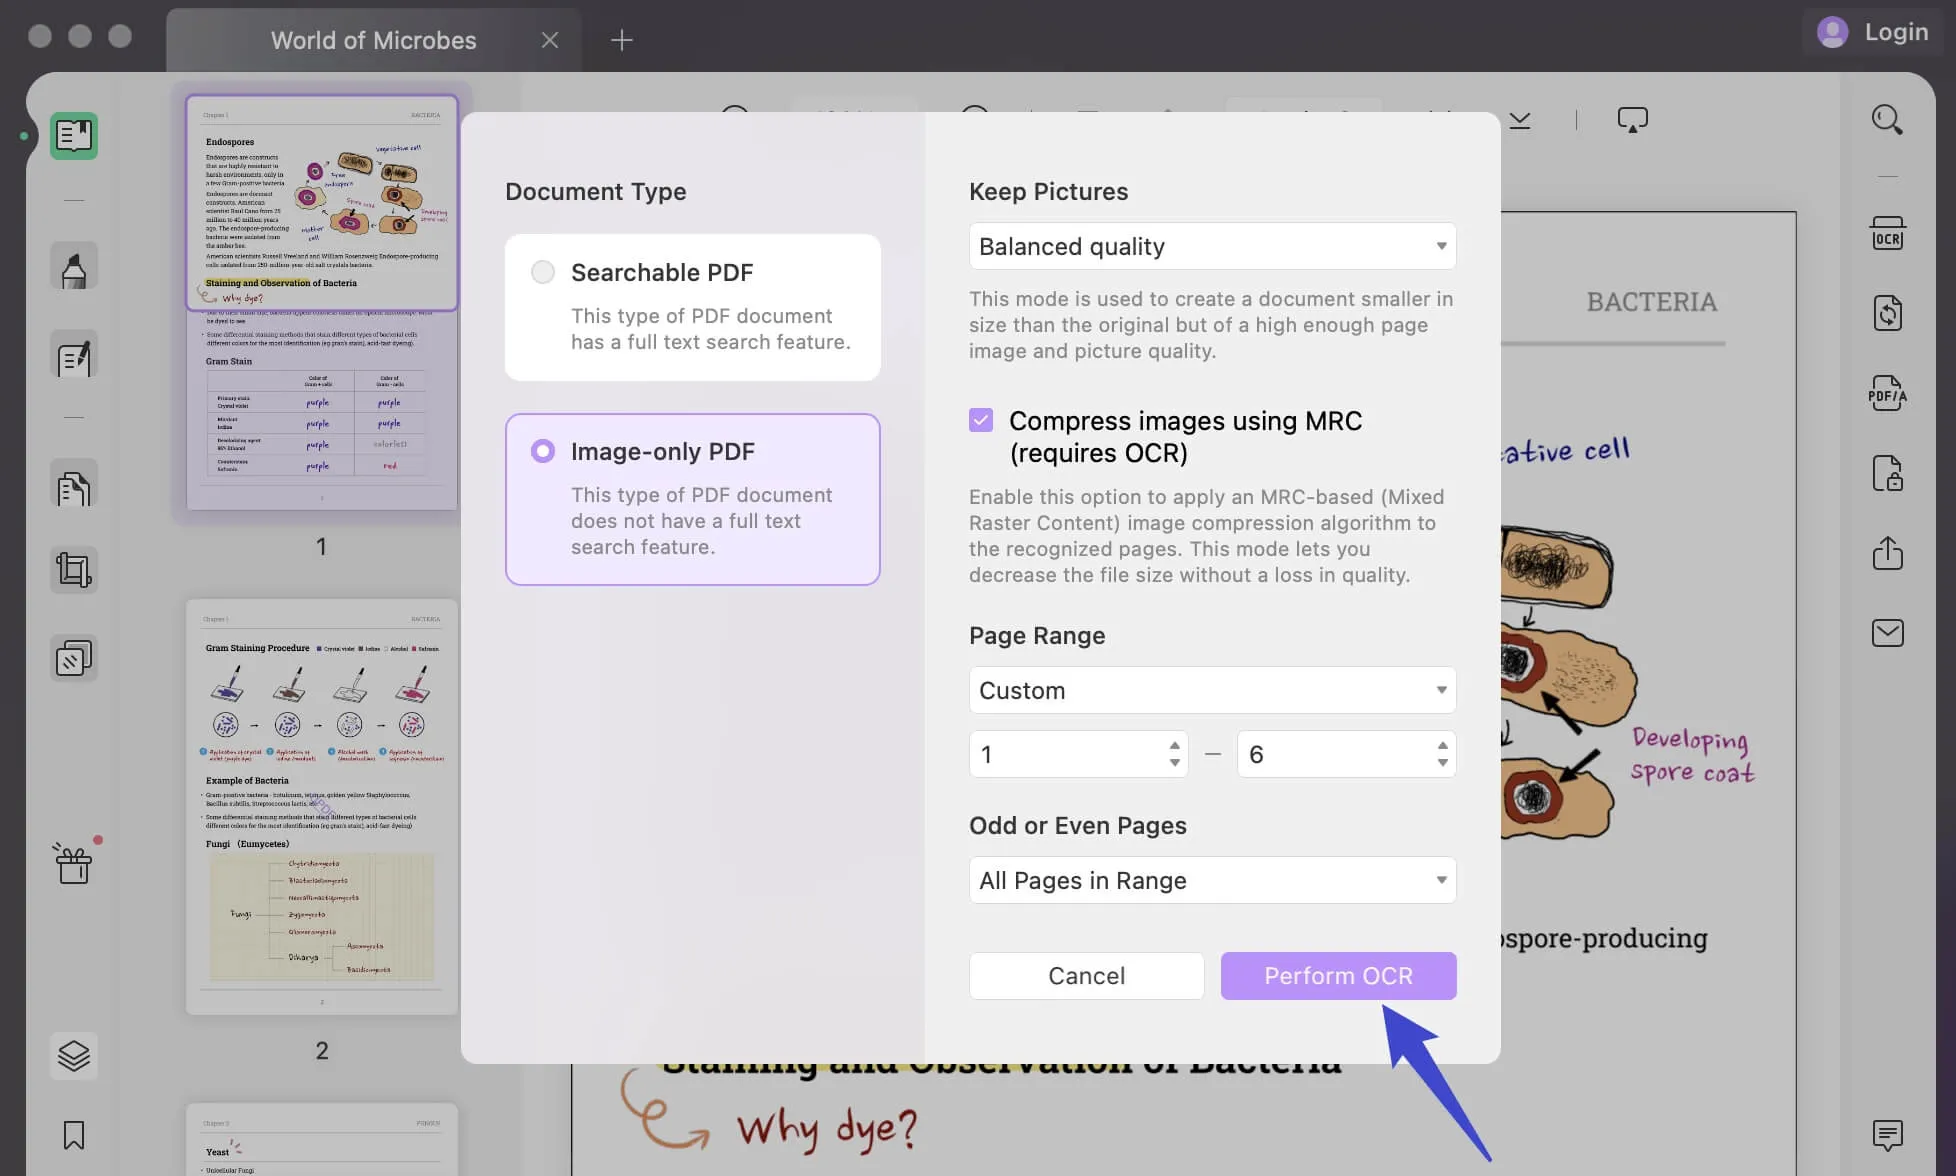Select the highlight/pen tool icon
Screen dimensions: 1956x1176
73,268
